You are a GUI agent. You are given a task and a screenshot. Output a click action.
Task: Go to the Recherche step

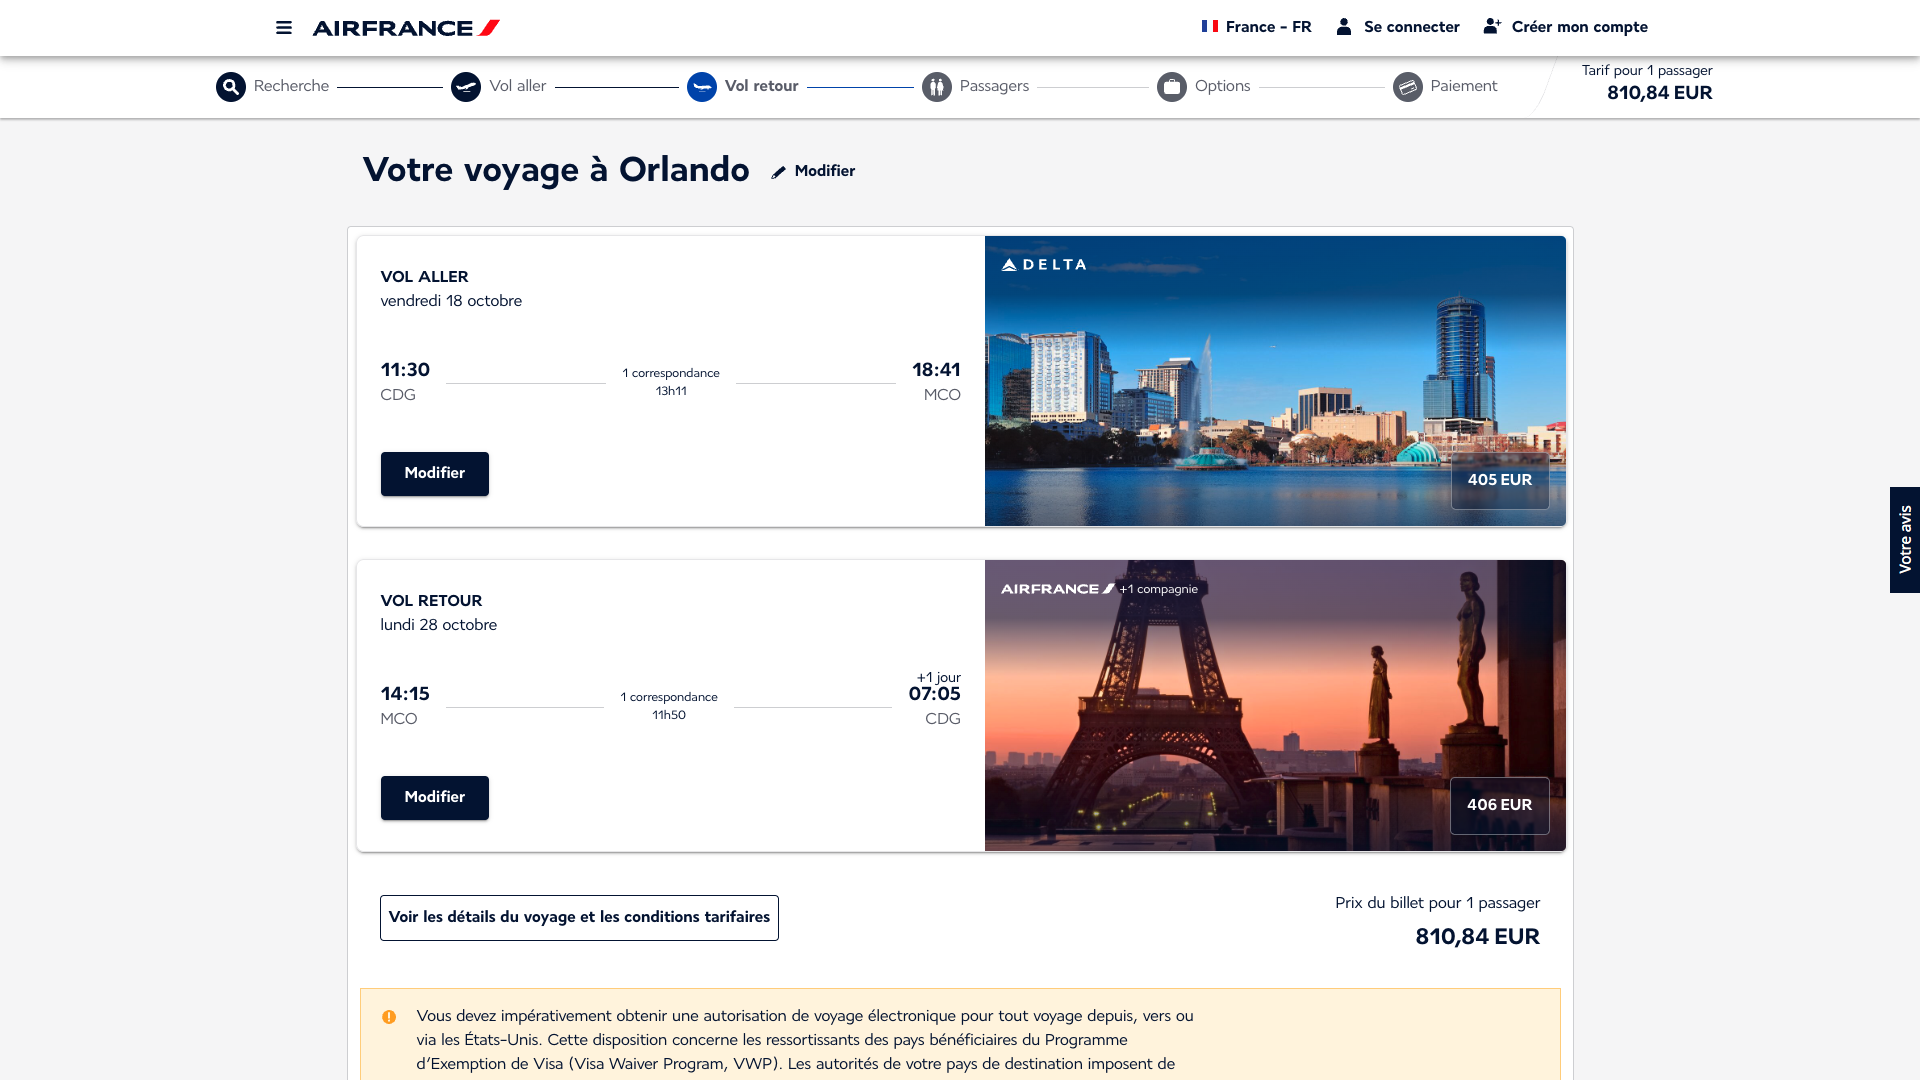pos(291,86)
